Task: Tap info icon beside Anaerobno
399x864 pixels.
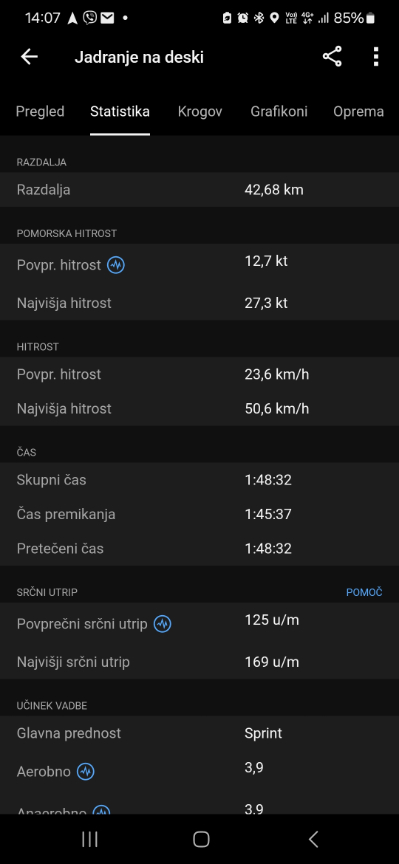Action: tap(101, 810)
